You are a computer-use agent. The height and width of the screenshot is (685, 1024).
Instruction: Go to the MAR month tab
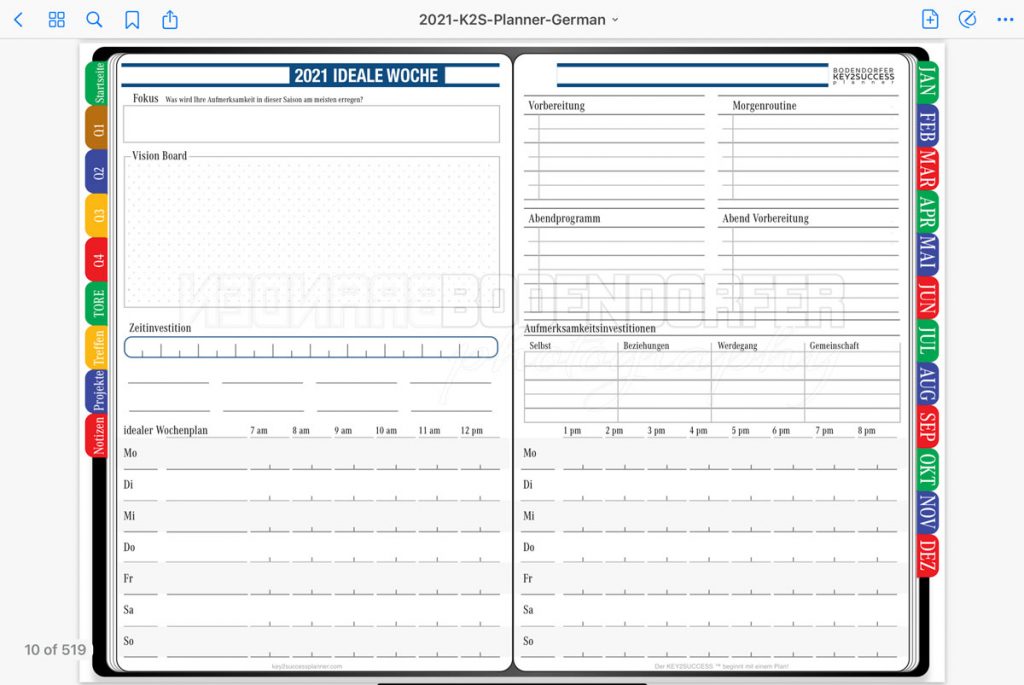pyautogui.click(x=927, y=168)
